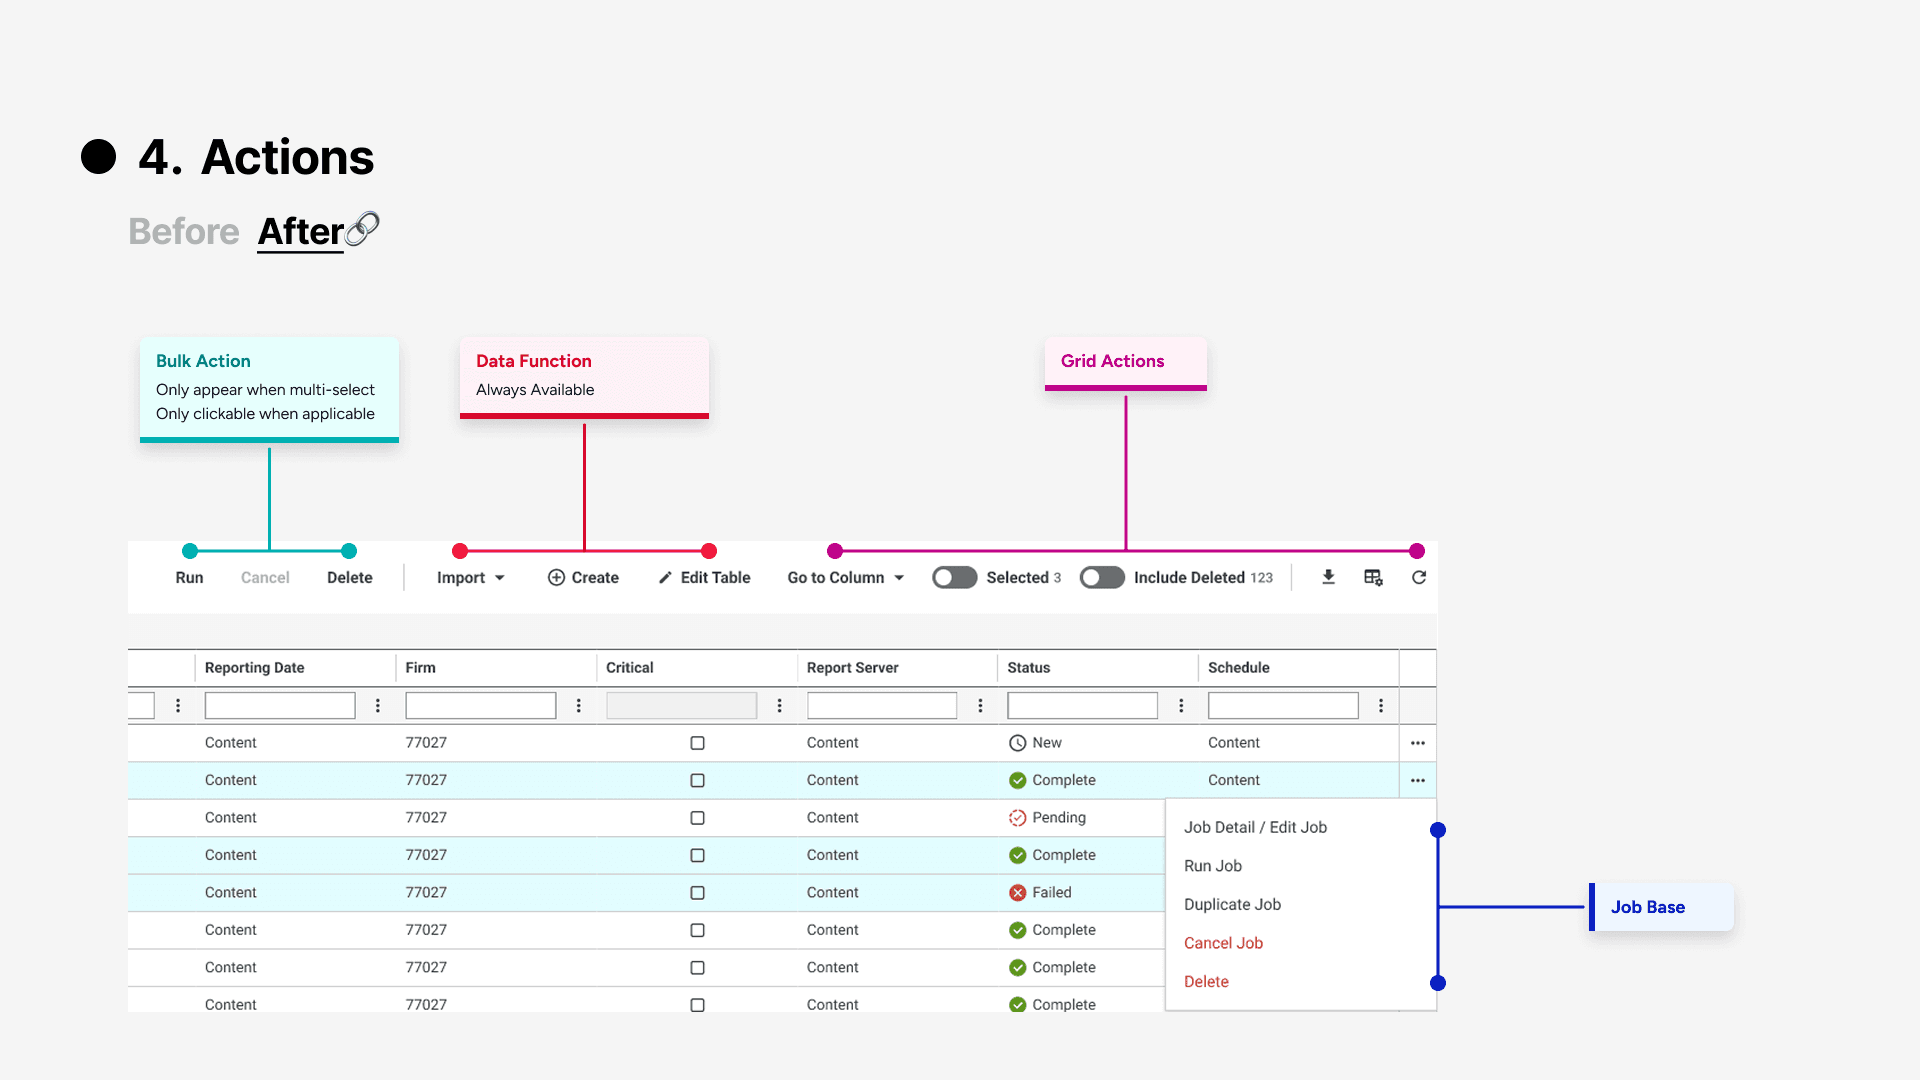
Task: Click the Schedule filter options icon
Action: [x=1382, y=706]
